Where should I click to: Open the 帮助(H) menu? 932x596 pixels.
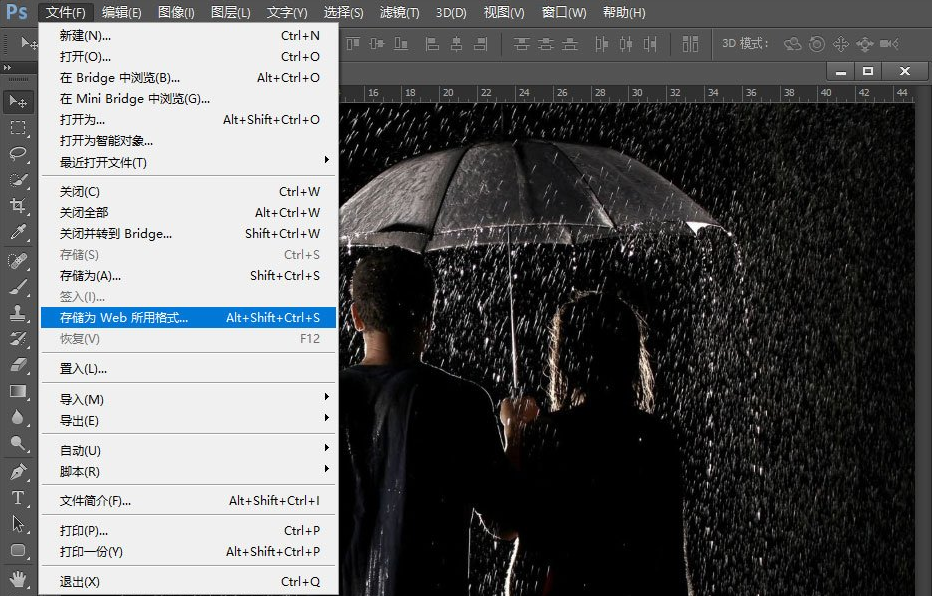[x=624, y=12]
